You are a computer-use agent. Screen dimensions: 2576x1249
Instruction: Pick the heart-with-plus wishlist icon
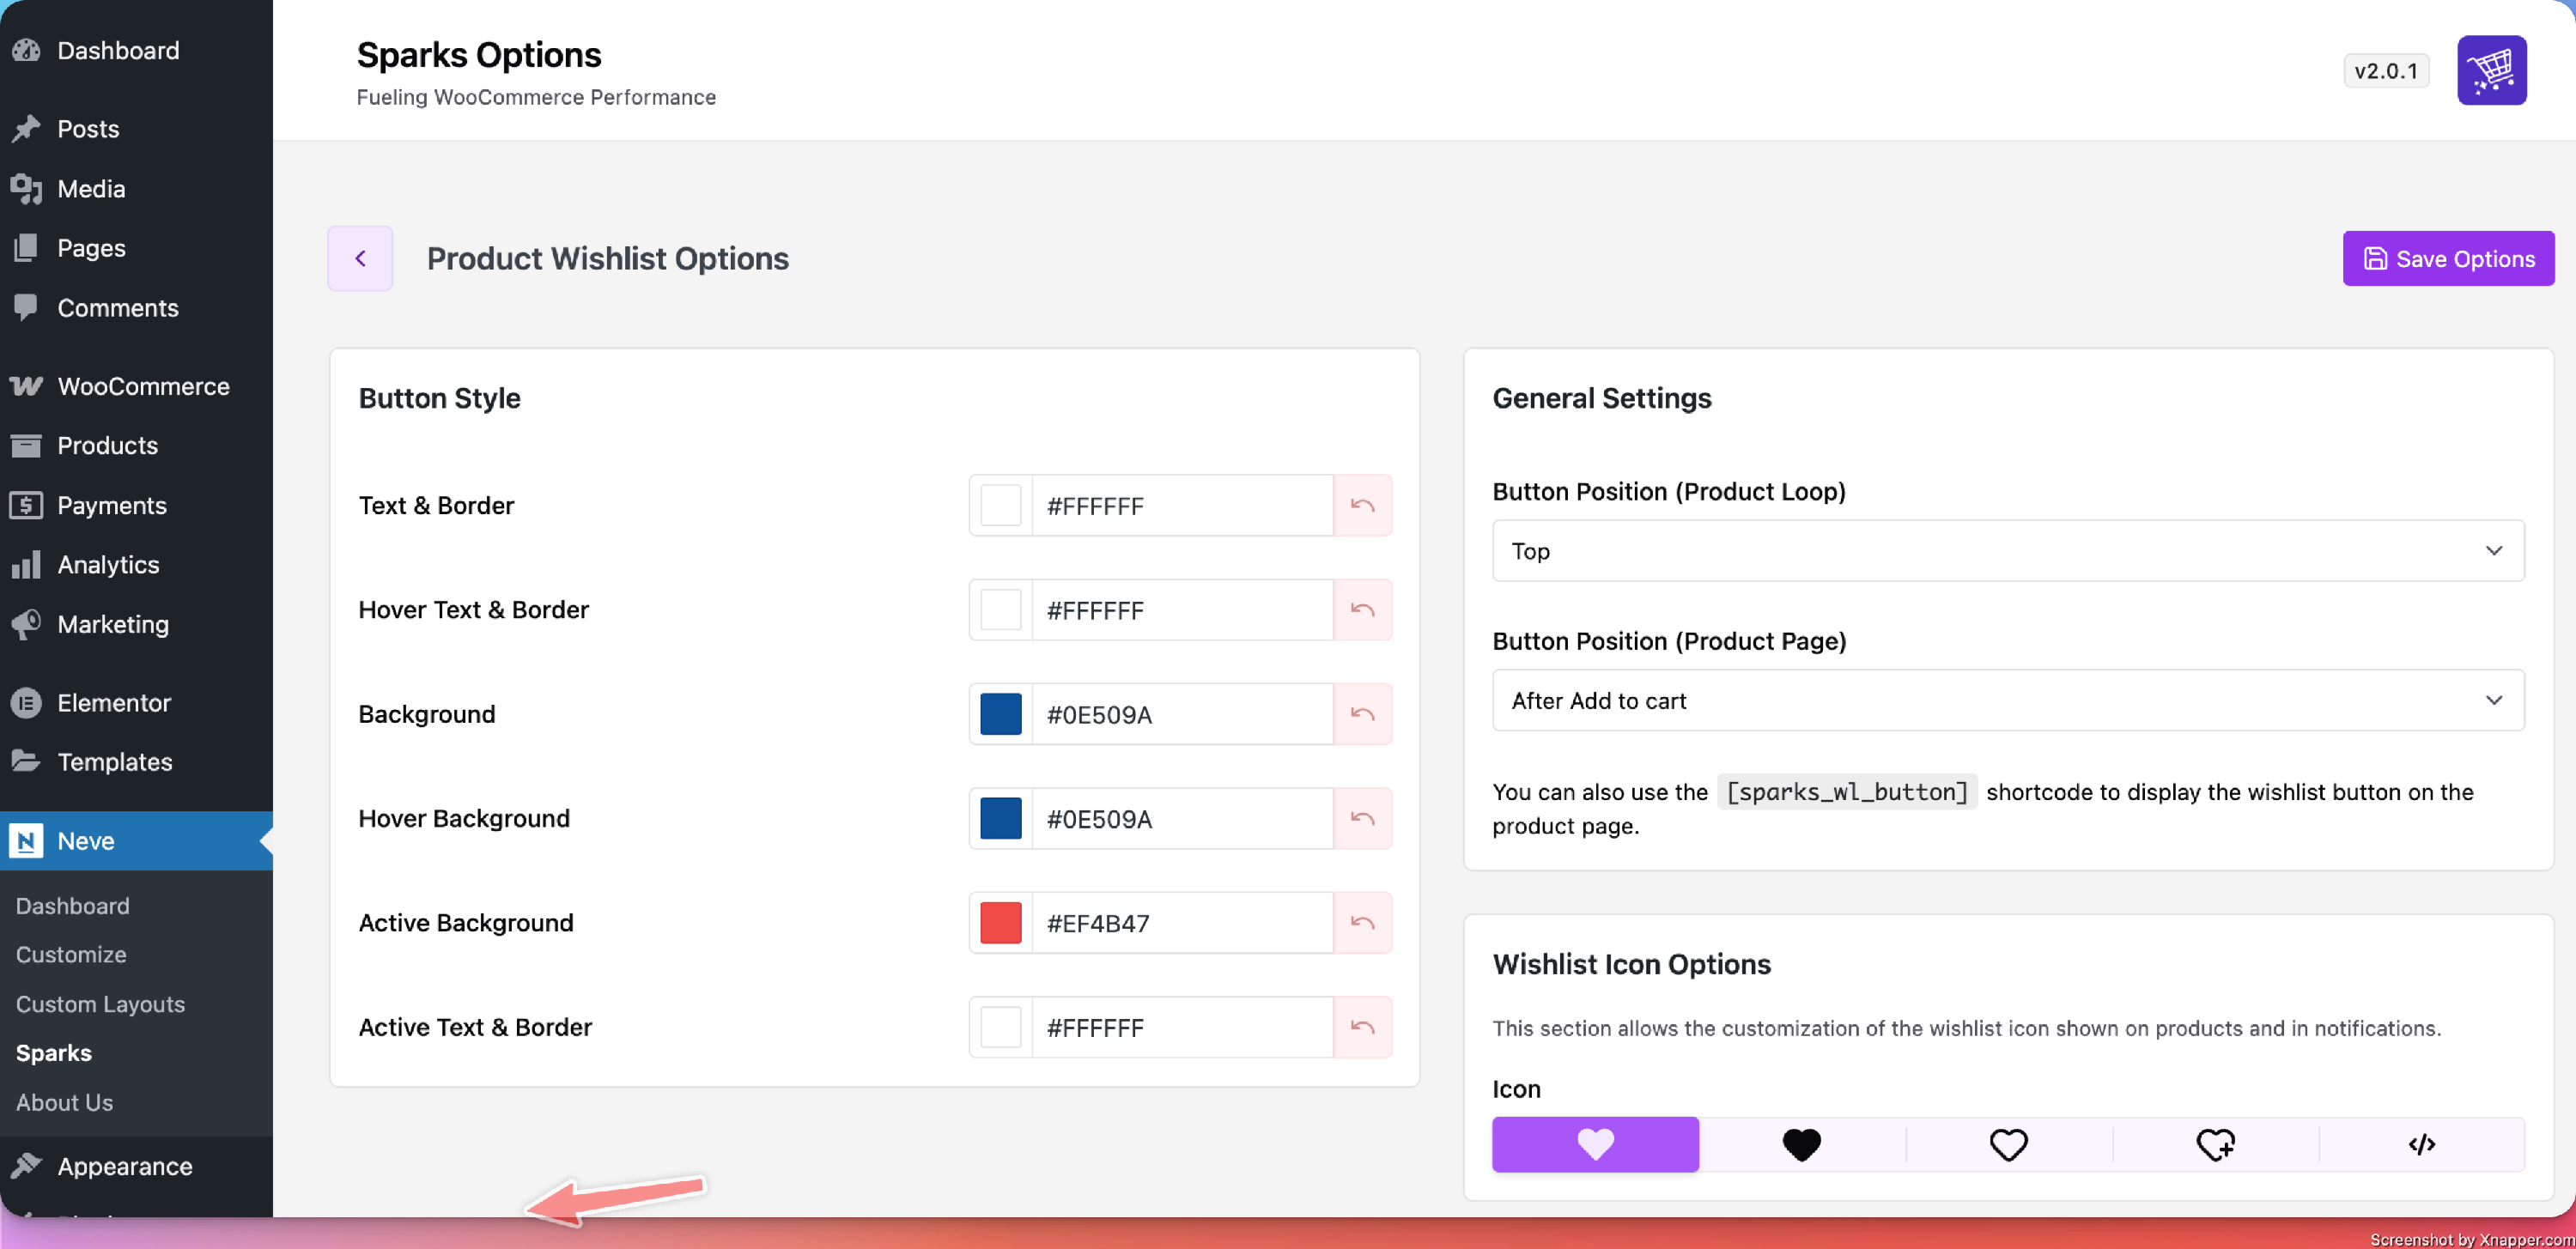[x=2215, y=1144]
